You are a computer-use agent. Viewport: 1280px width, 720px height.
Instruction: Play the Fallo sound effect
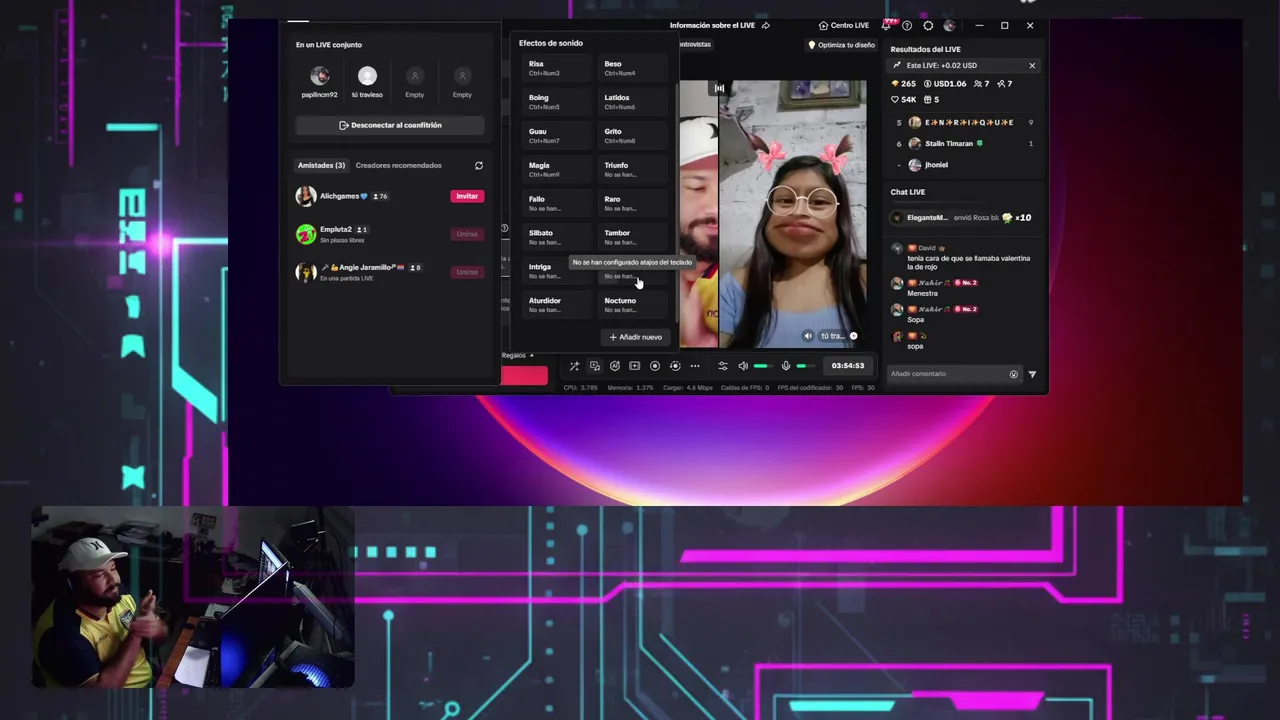click(557, 204)
